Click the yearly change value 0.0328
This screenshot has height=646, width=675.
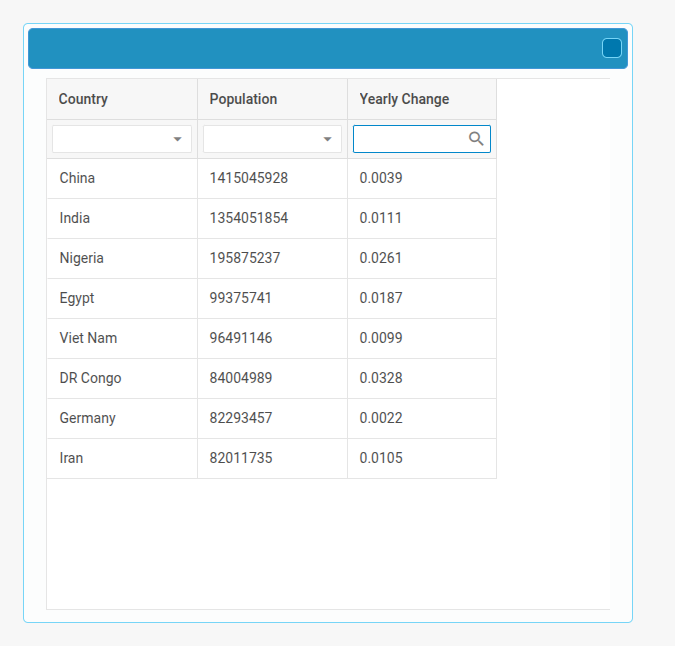pos(381,378)
